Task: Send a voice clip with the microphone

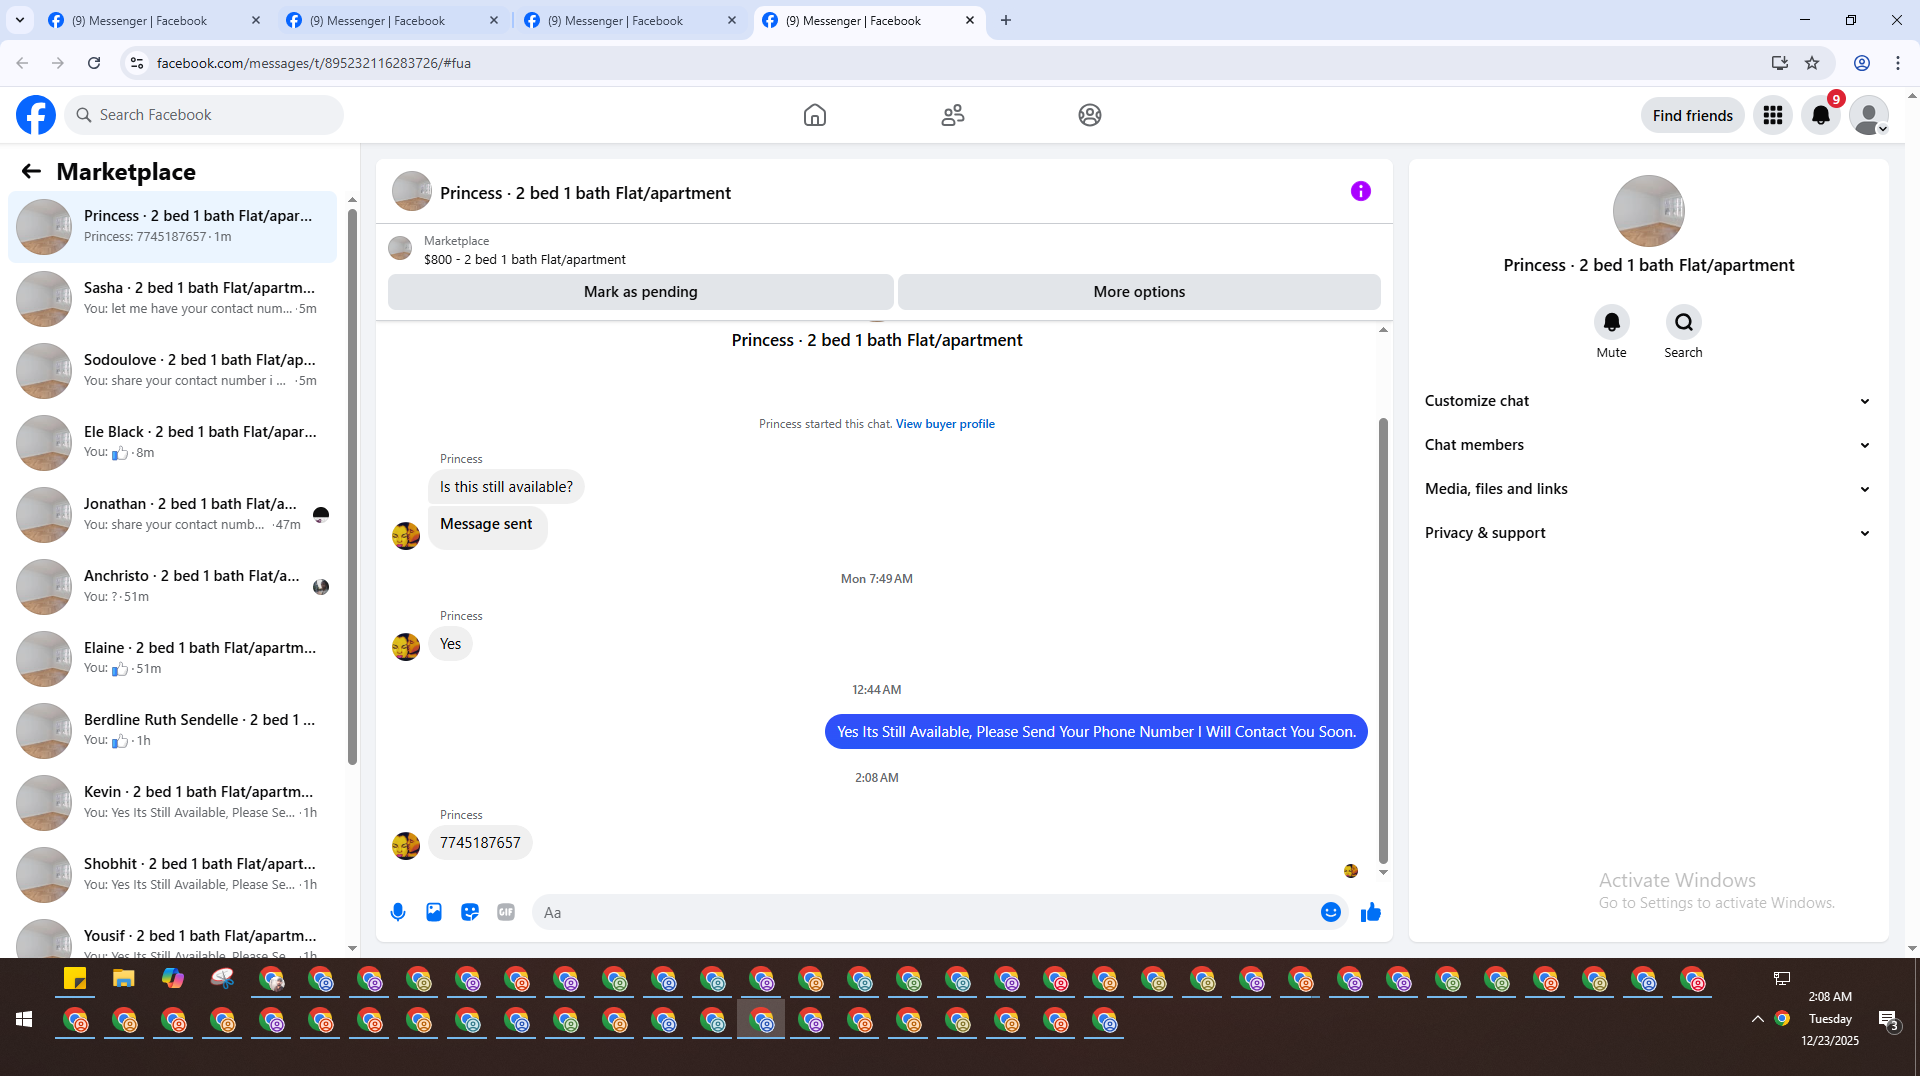Action: pos(398,912)
